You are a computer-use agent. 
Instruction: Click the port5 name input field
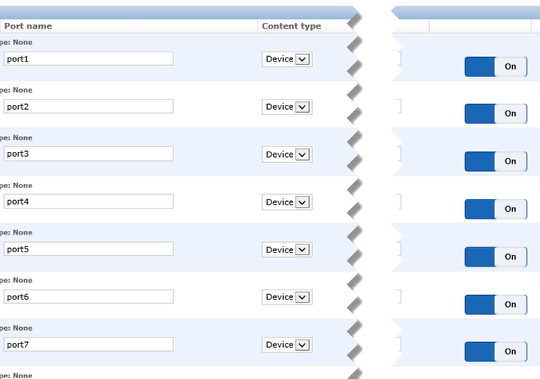[x=89, y=249]
